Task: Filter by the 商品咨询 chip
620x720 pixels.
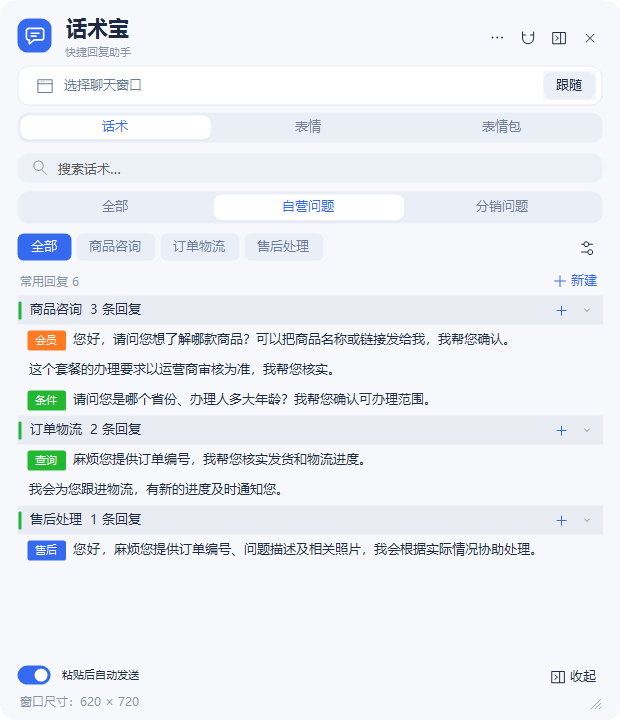Action: point(115,247)
